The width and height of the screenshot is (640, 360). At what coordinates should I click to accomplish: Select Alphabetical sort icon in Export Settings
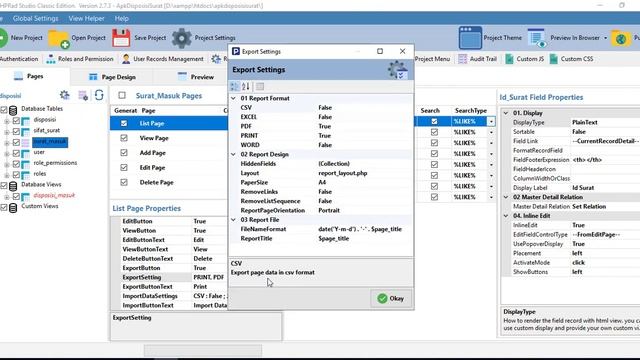point(245,86)
